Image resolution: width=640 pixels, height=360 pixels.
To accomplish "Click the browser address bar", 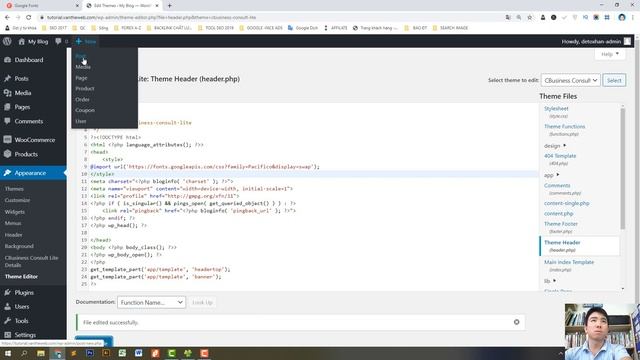I will [269, 18].
